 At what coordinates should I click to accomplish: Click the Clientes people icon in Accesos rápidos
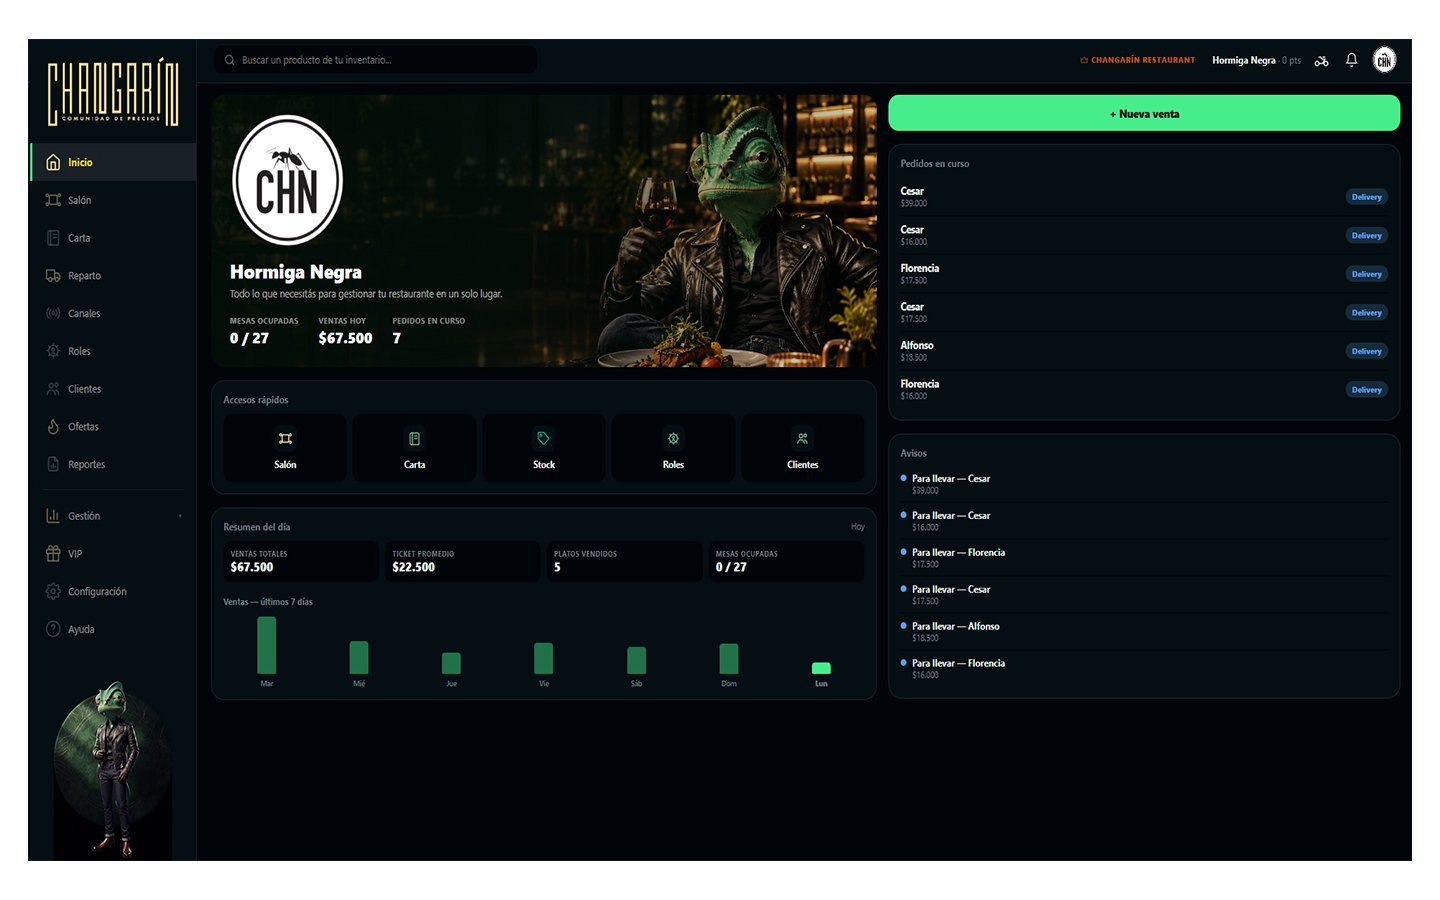click(802, 438)
